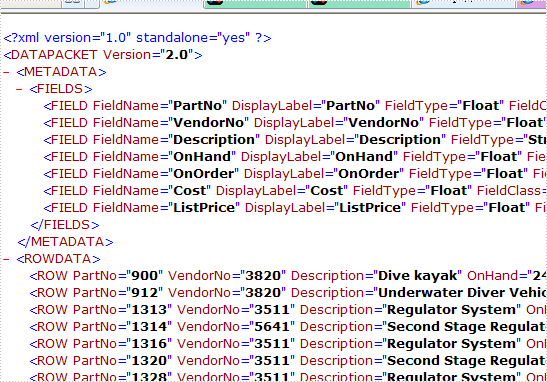
Task: Select PartNo value "1313"
Action: pyautogui.click(x=149, y=310)
